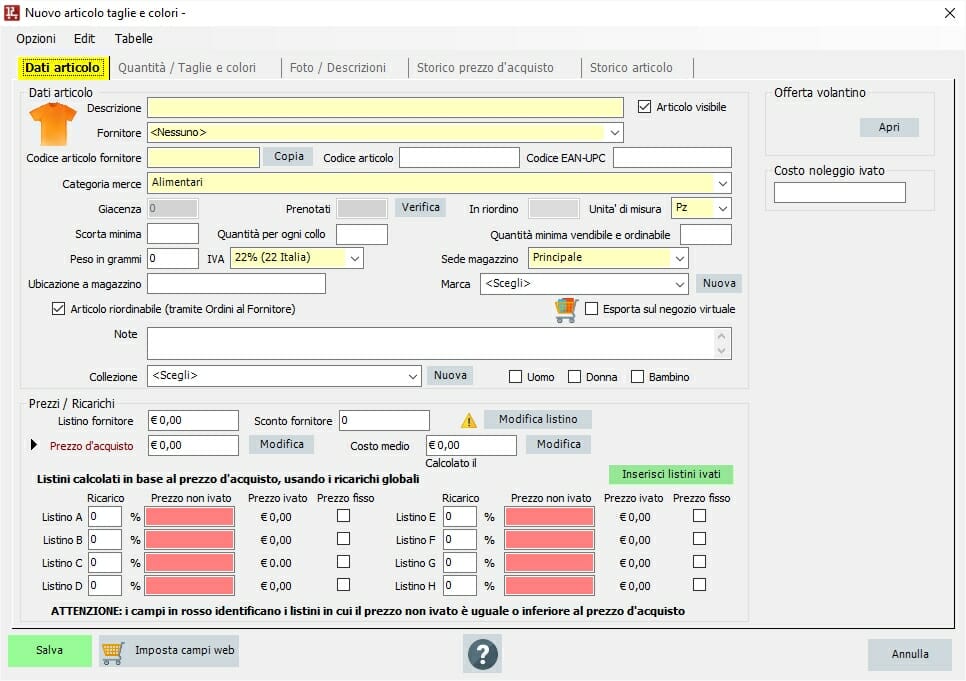Close the Nuovo articolo window
Viewport: 966px width, 681px height.
(x=949, y=13)
